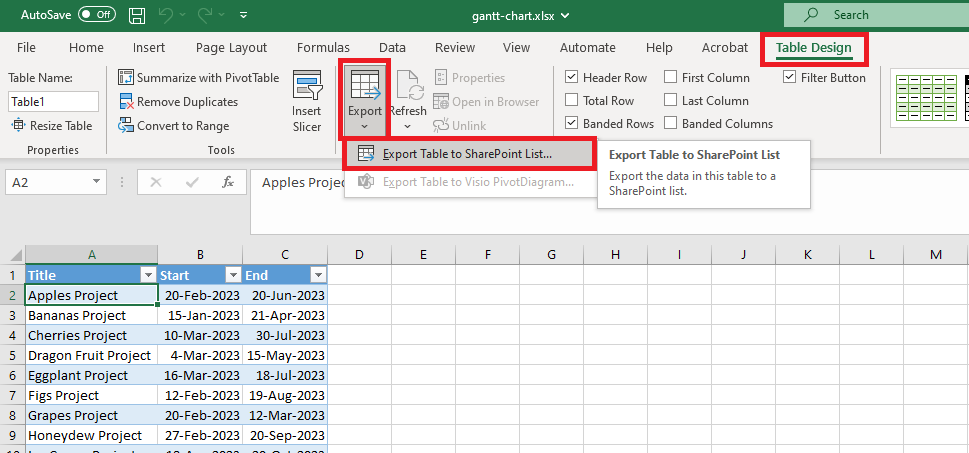Open the Acrobat tab
This screenshot has width=969, height=453.
tap(725, 48)
